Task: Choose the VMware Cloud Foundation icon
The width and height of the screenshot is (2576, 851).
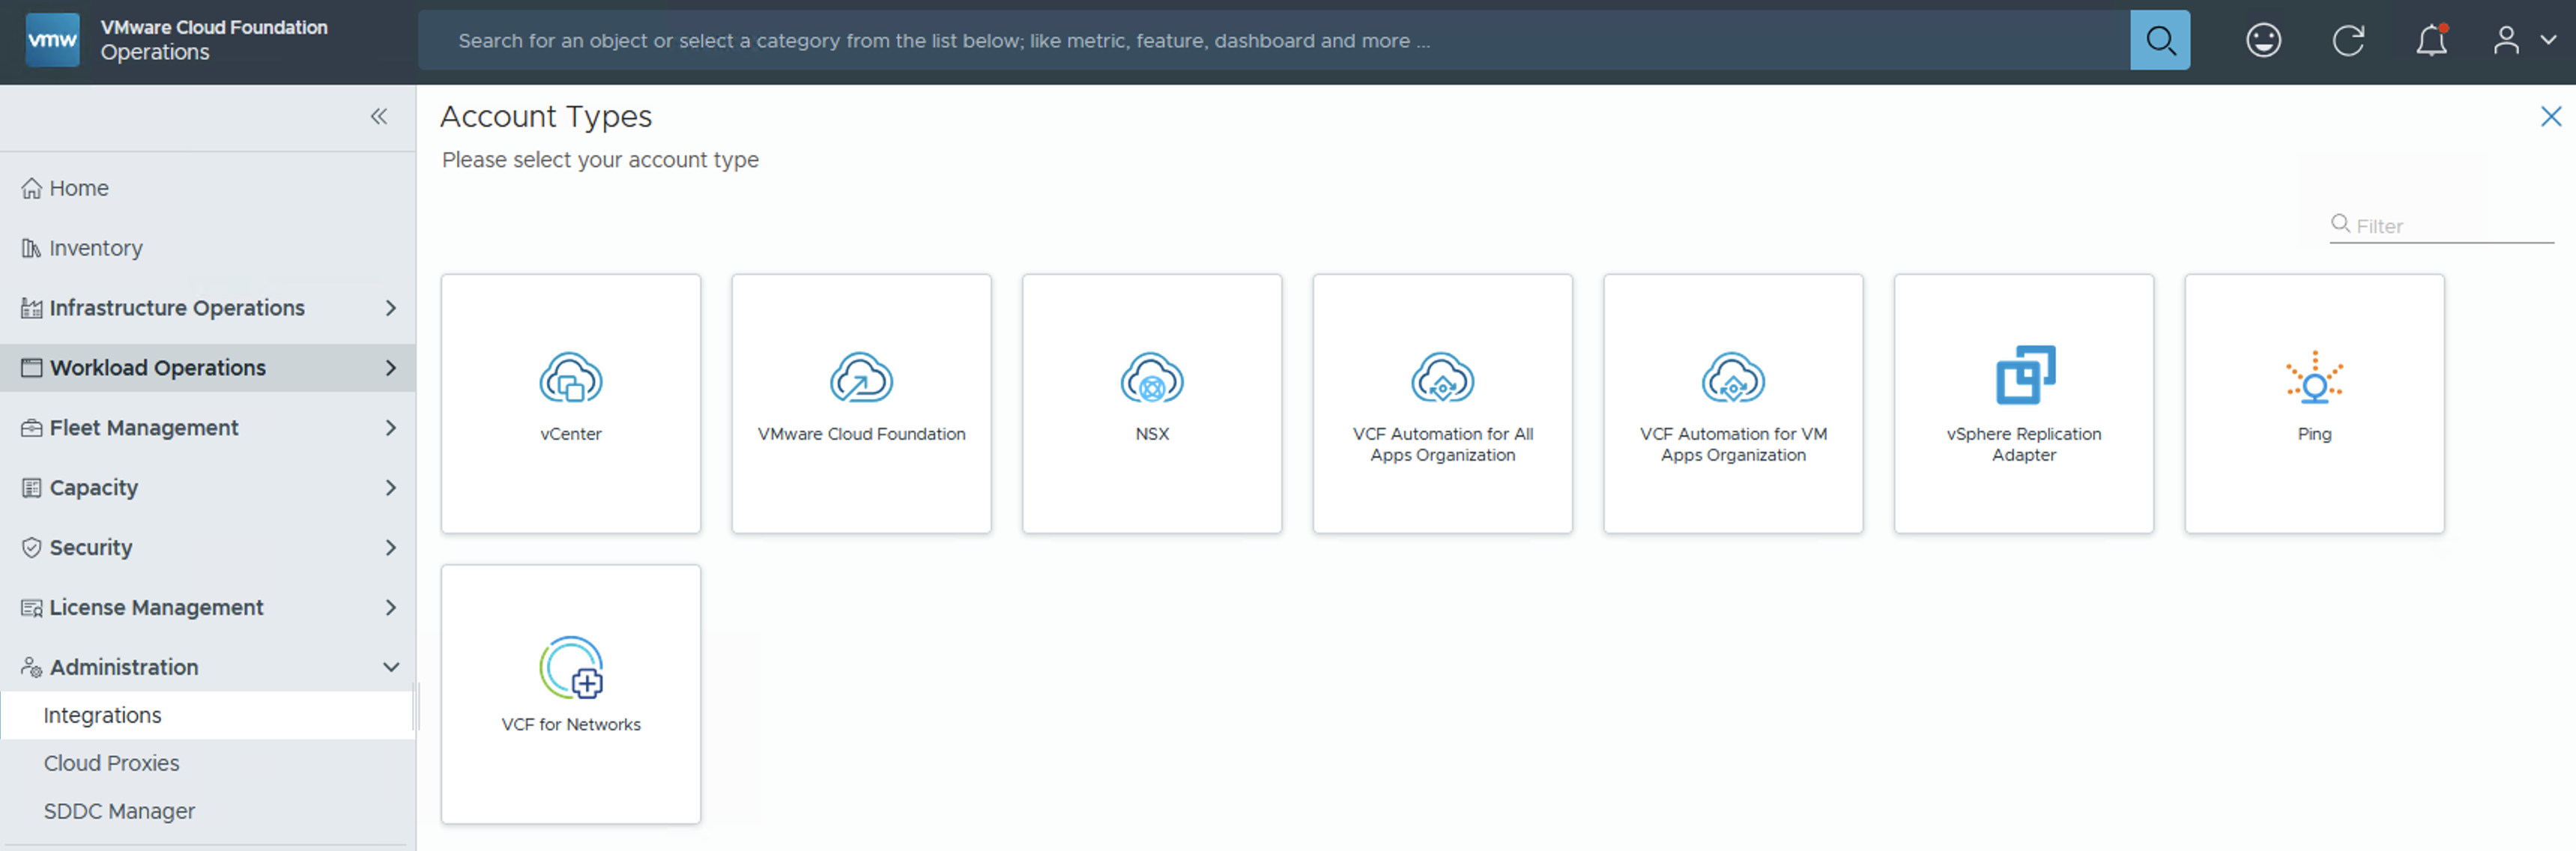Action: [x=861, y=378]
